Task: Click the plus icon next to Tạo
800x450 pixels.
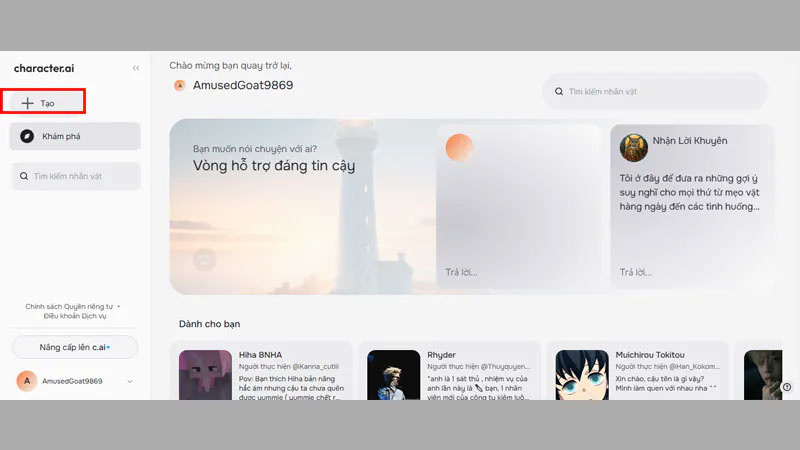Action: (x=27, y=103)
